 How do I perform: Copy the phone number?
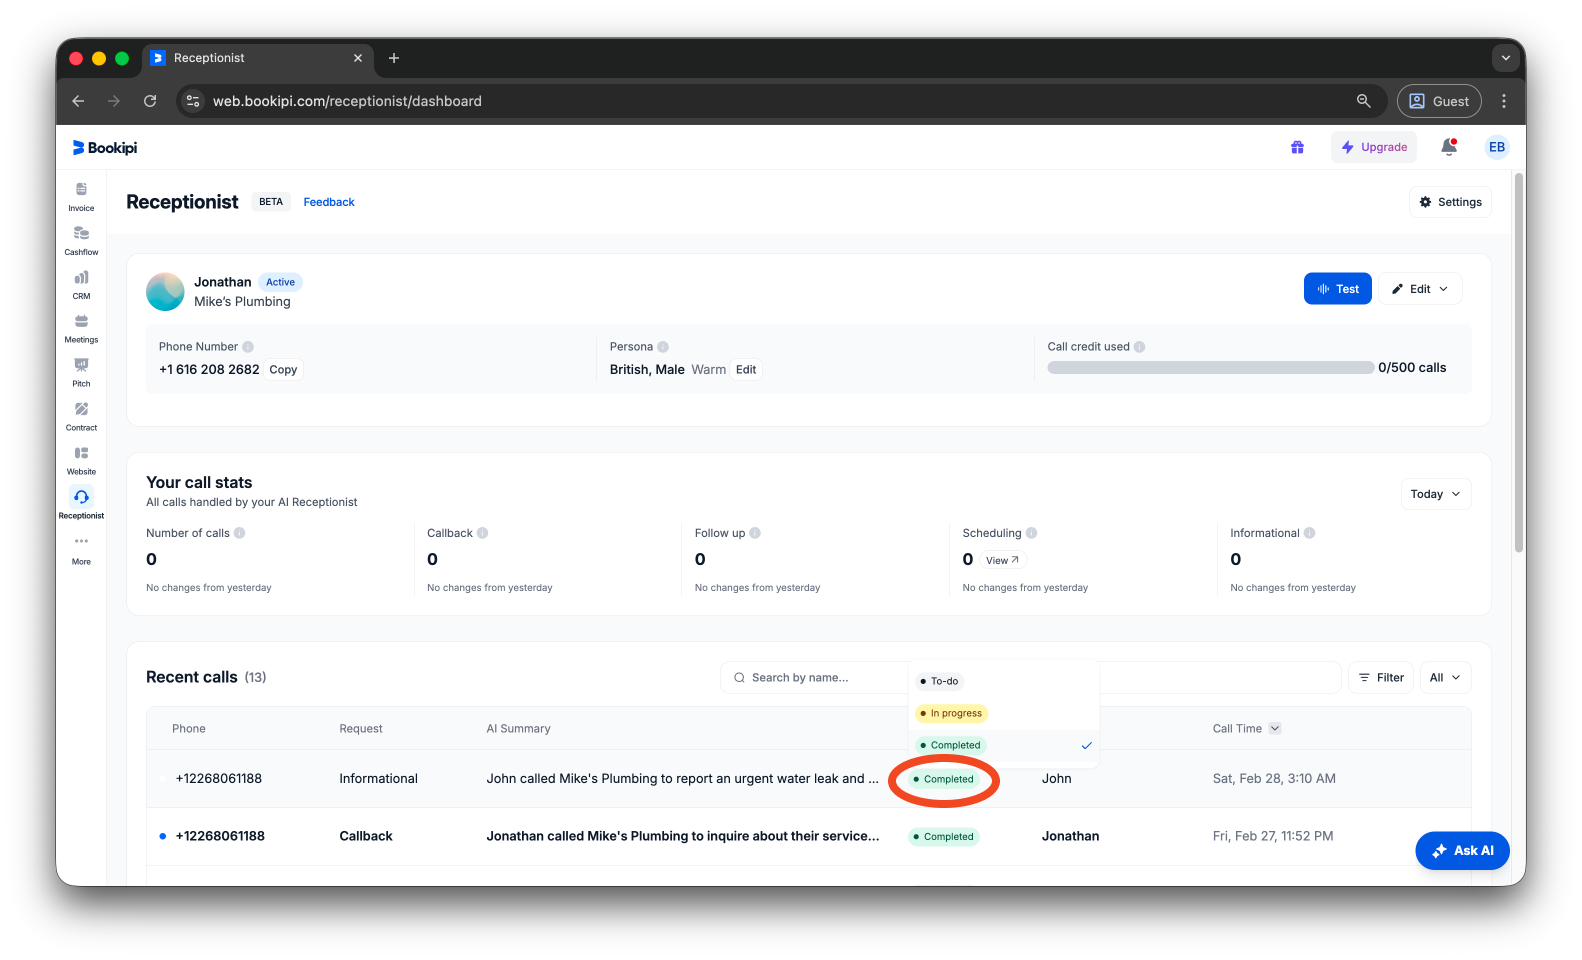[283, 370]
